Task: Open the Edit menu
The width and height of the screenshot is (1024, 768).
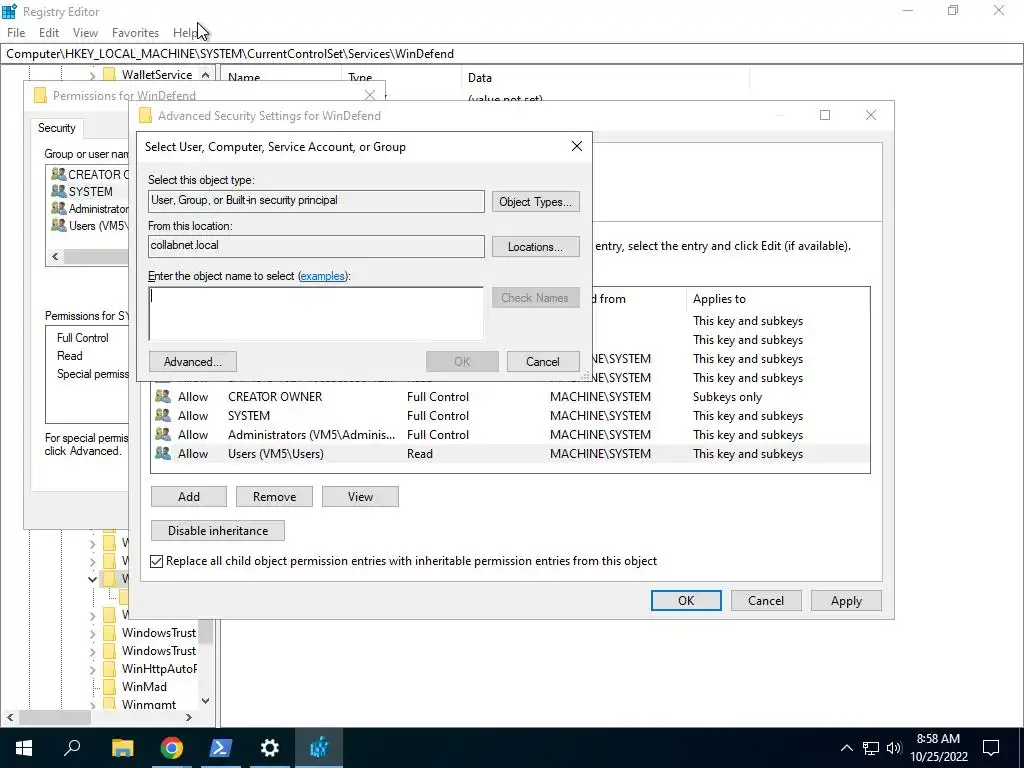Action: pyautogui.click(x=49, y=33)
